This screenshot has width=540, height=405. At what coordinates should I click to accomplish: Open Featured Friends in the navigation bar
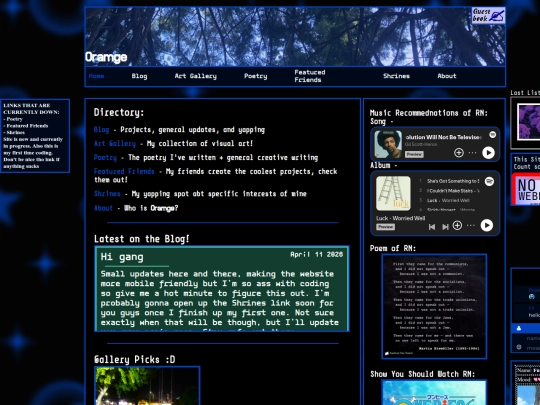(309, 76)
